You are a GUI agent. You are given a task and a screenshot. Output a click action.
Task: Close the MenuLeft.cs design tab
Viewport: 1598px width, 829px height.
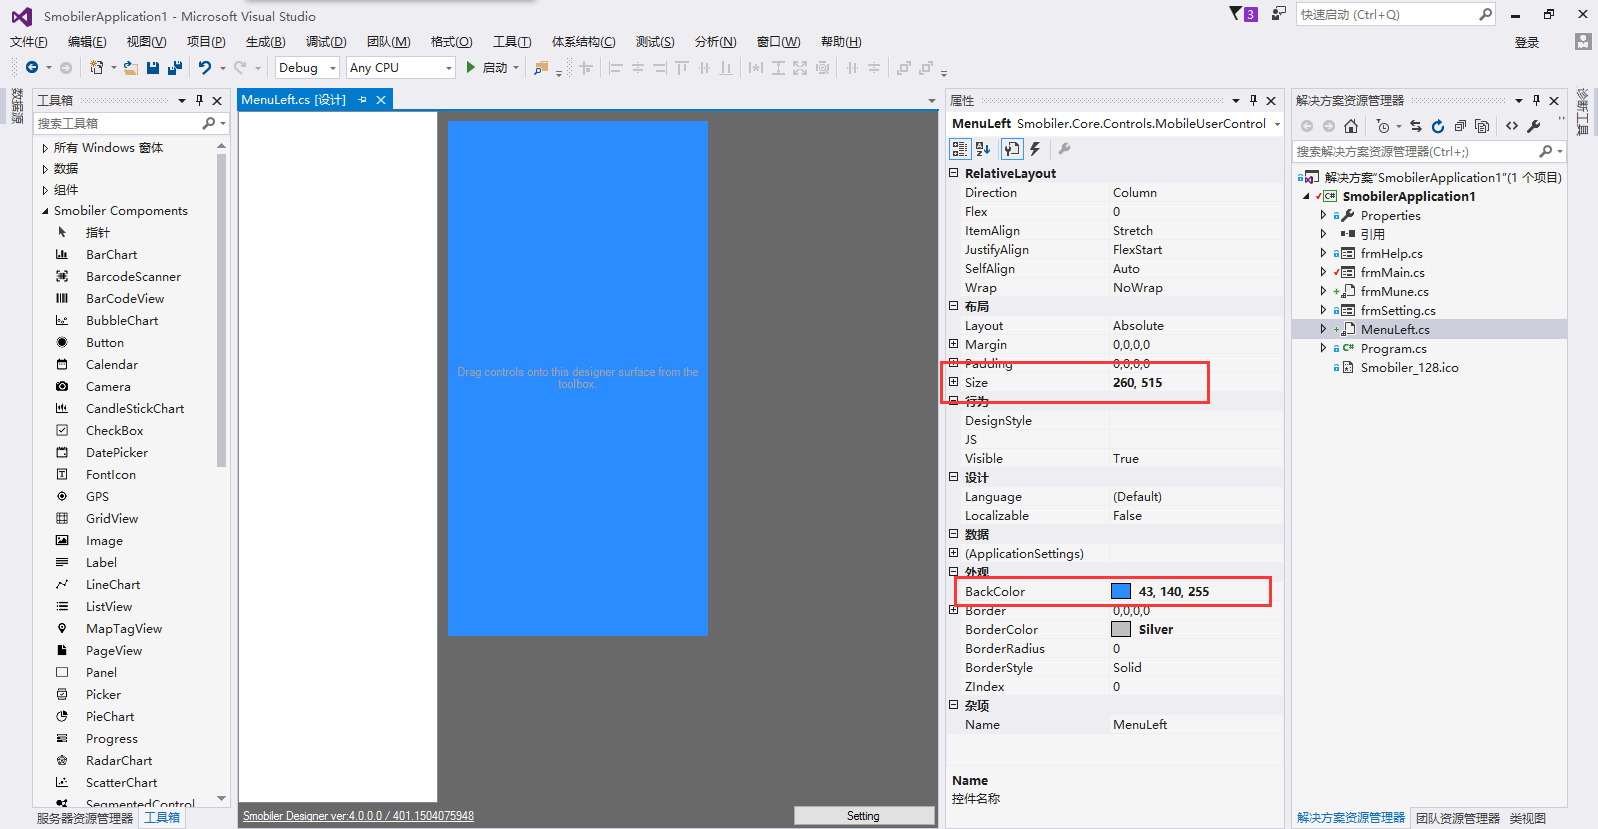pos(381,100)
